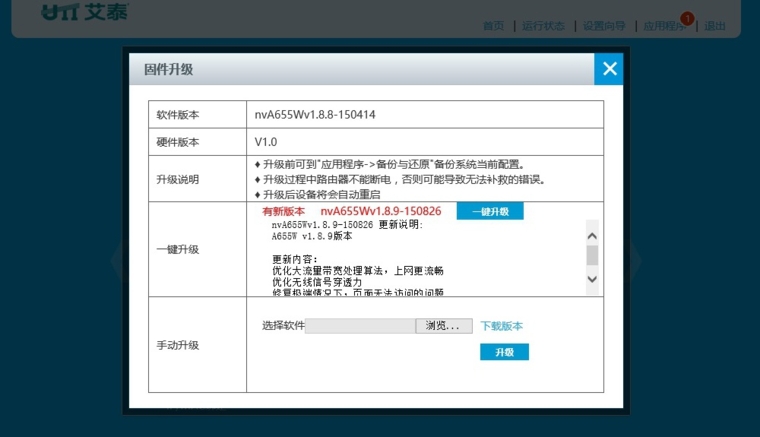Click the new version nvA655Wv1.8.9-150826 text
760x437 pixels.
381,212
